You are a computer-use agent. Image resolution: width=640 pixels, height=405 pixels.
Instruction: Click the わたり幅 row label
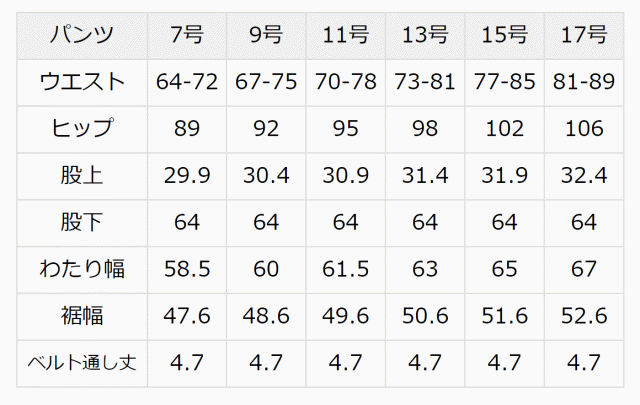(x=81, y=269)
